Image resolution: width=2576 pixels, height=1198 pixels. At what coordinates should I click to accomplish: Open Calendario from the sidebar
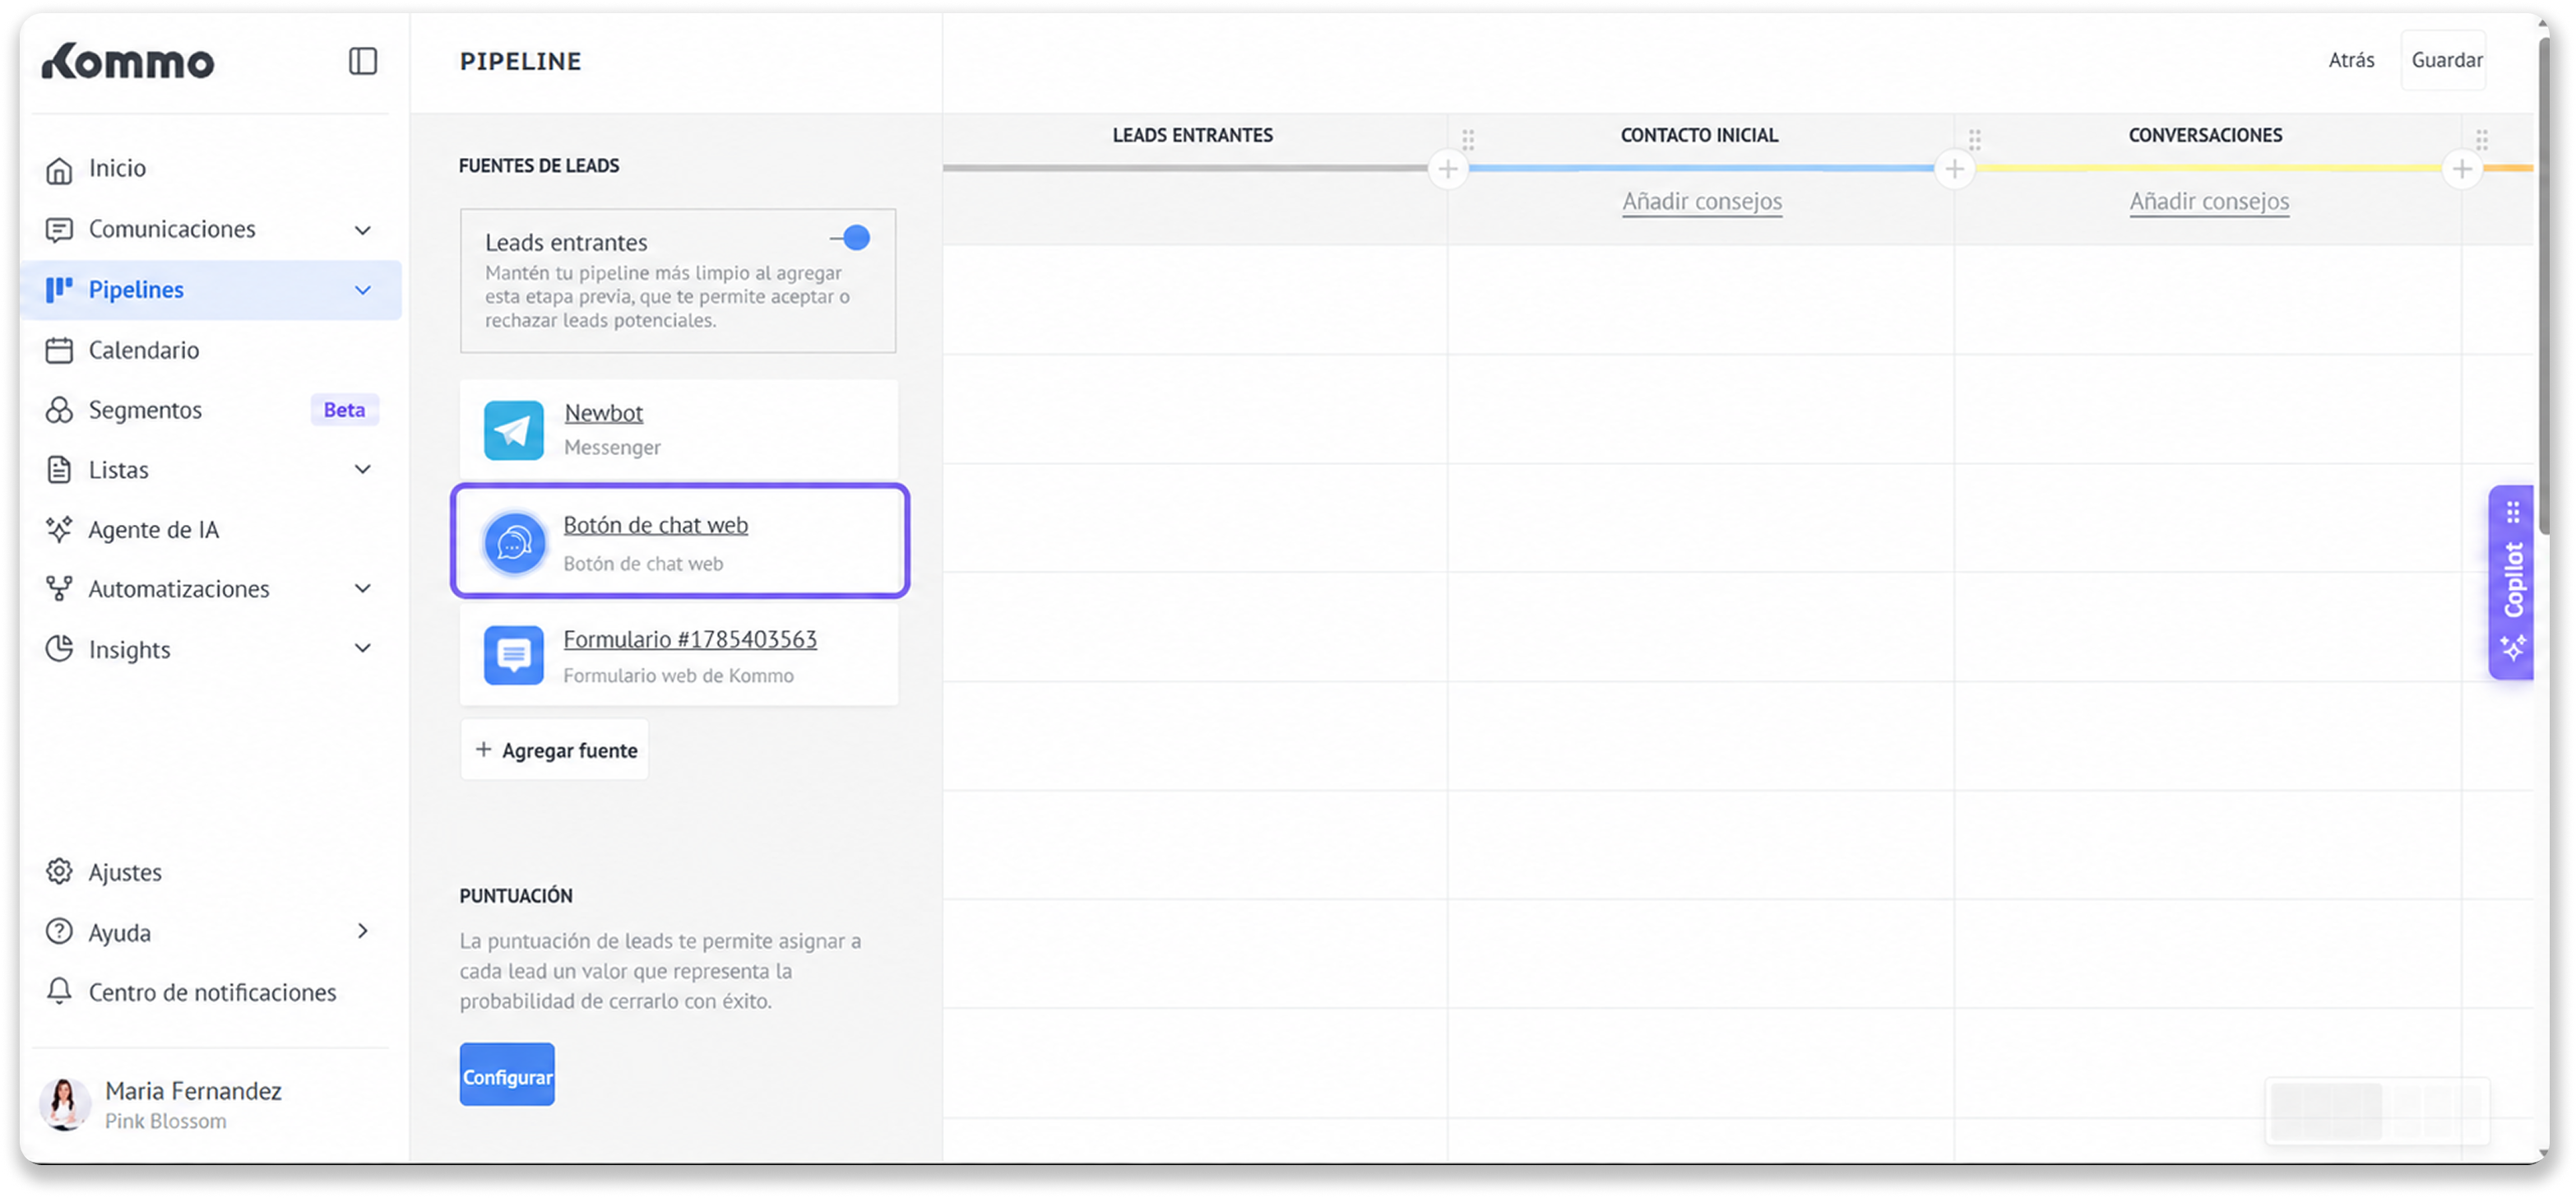pyautogui.click(x=210, y=350)
